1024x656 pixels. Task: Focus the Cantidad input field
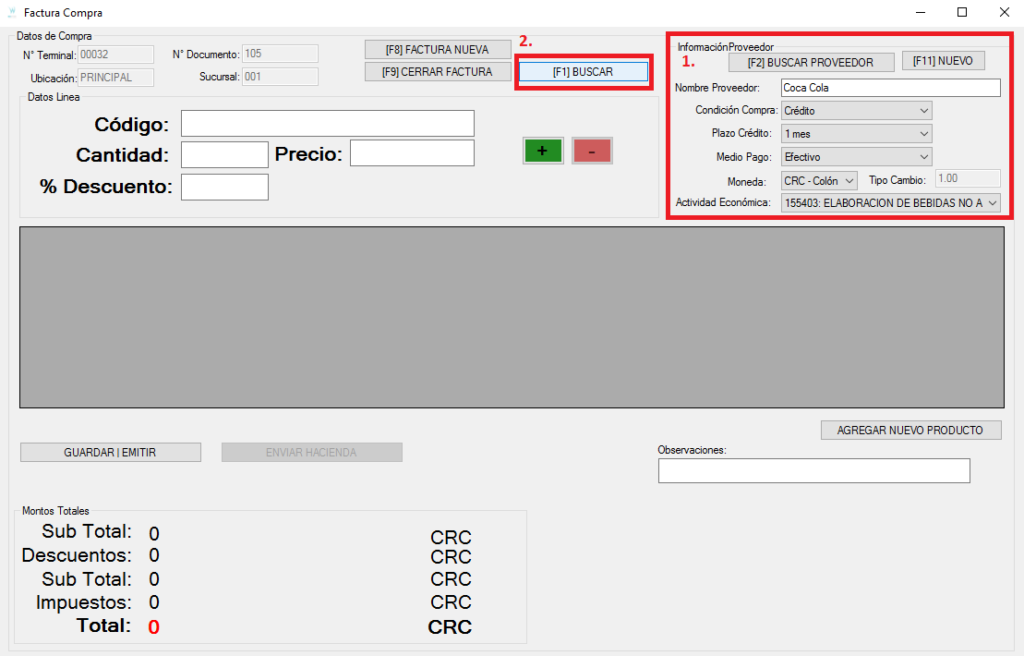pos(224,155)
